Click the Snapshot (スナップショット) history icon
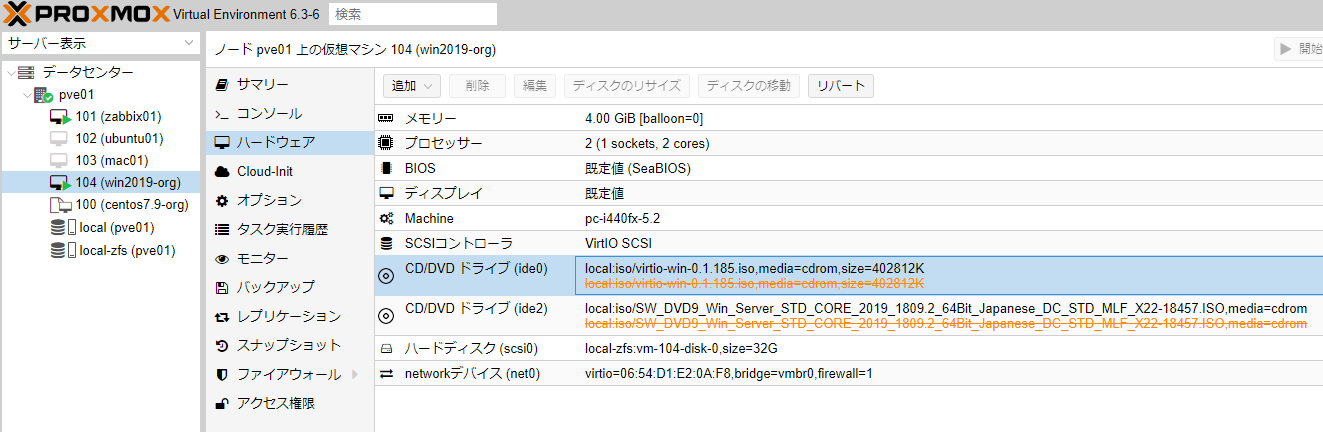The image size is (1323, 432). 223,346
